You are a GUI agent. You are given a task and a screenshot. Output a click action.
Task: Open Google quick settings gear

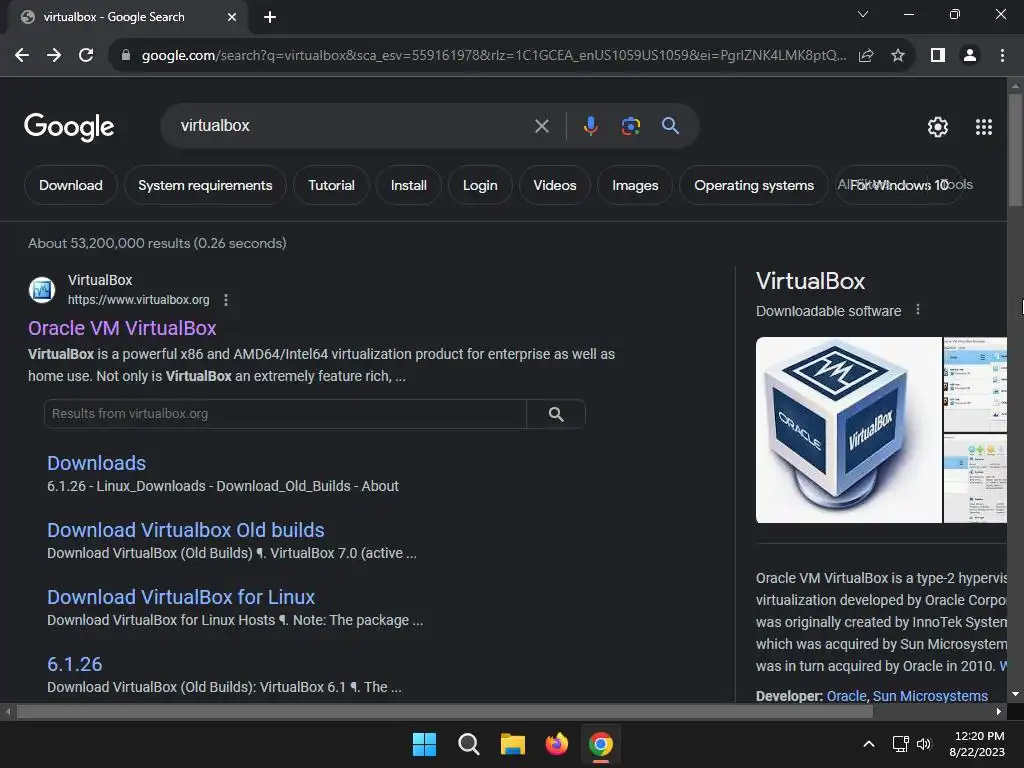938,127
